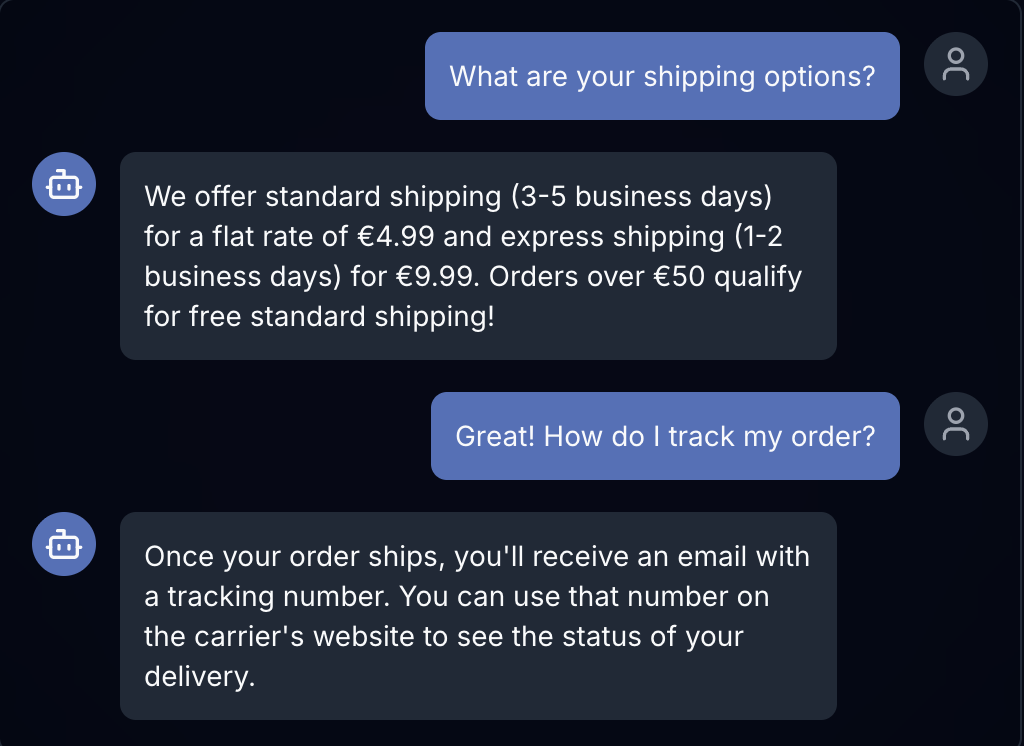Click the bot reply about receiving a tracking email

pyautogui.click(x=478, y=616)
